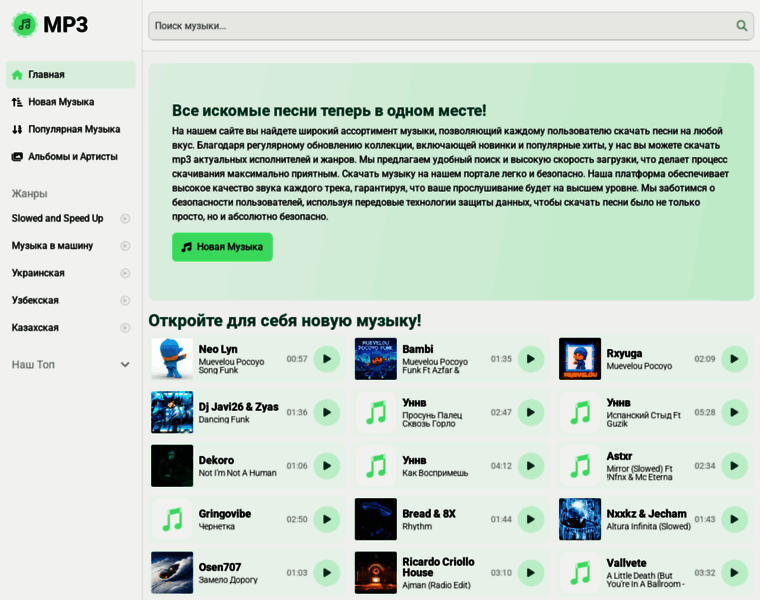760x600 pixels.
Task: Play Bambi by Muevelou Pocoyo Funk
Action: tap(531, 358)
